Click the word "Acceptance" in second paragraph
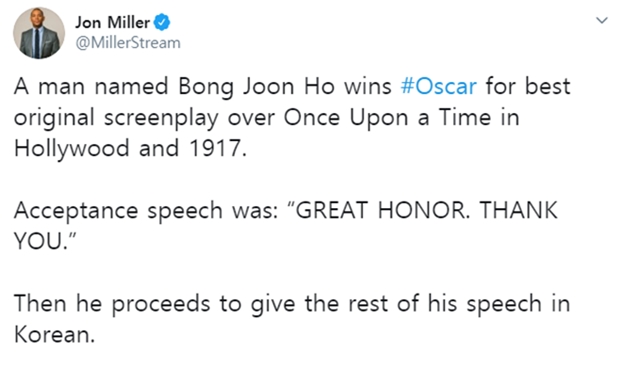 click(x=76, y=211)
